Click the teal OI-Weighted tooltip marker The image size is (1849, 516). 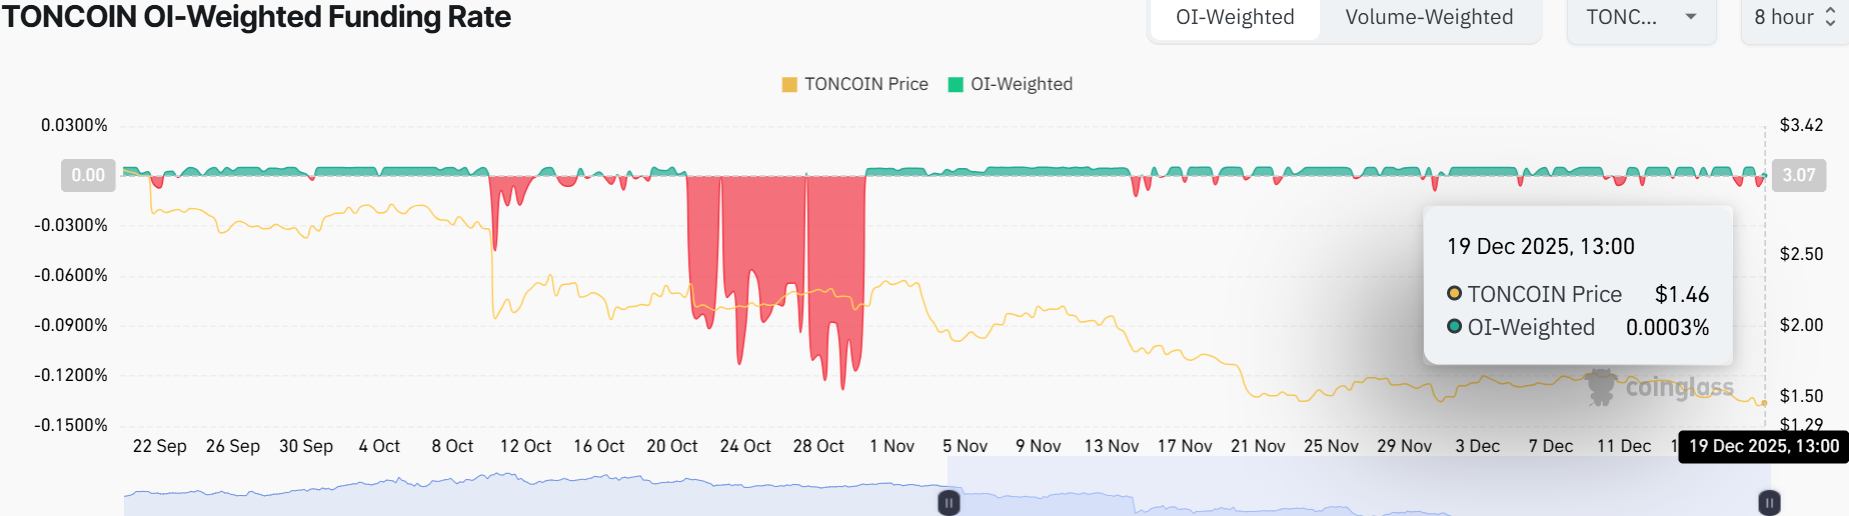click(1454, 327)
